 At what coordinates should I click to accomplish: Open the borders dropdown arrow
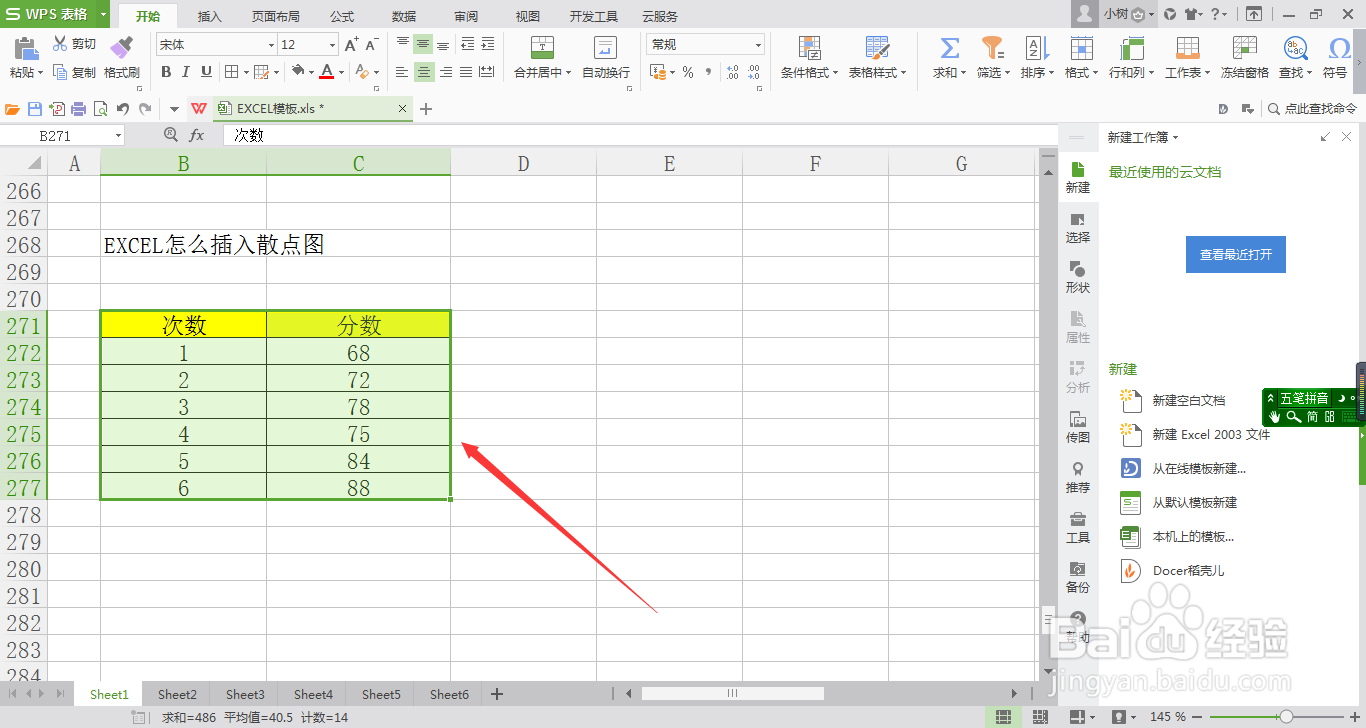[245, 72]
